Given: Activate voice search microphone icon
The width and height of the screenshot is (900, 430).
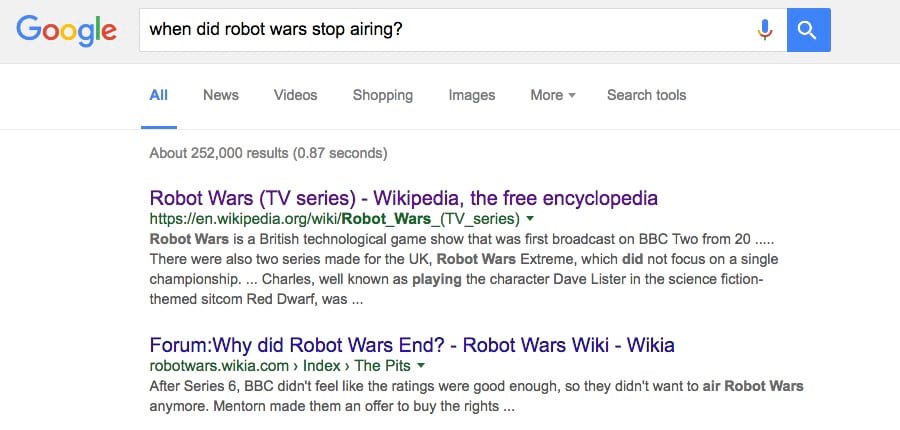Looking at the screenshot, I should pyautogui.click(x=764, y=30).
